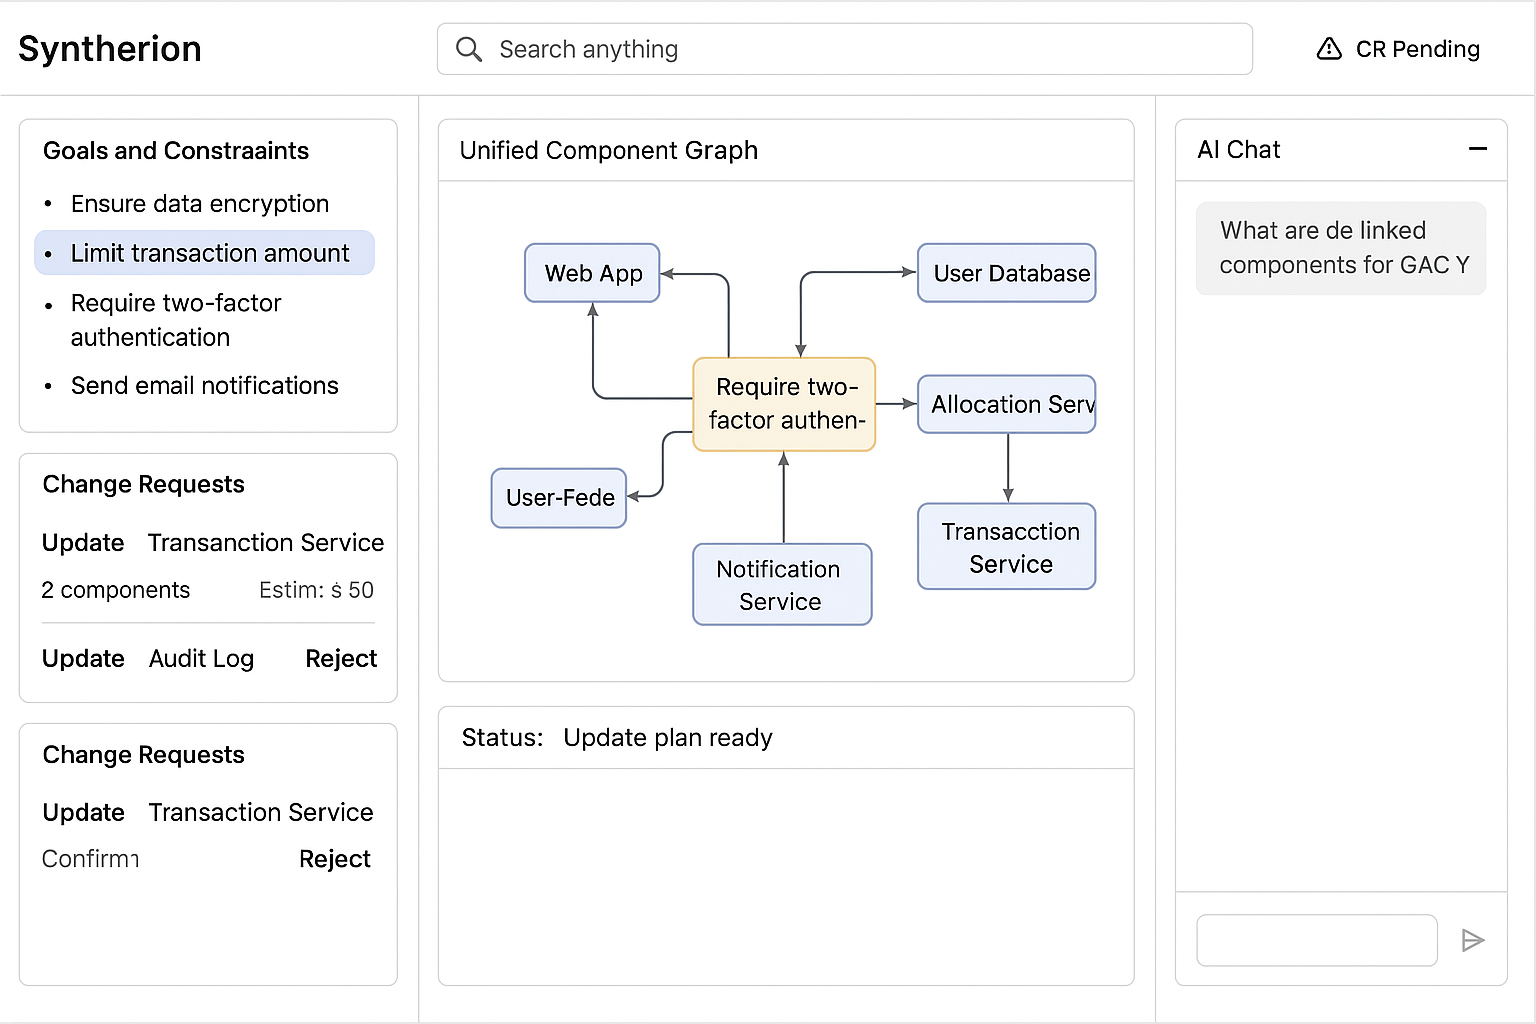Select the Require two-factor authen- center node
Viewport: 1536px width, 1024px height.
tap(784, 404)
